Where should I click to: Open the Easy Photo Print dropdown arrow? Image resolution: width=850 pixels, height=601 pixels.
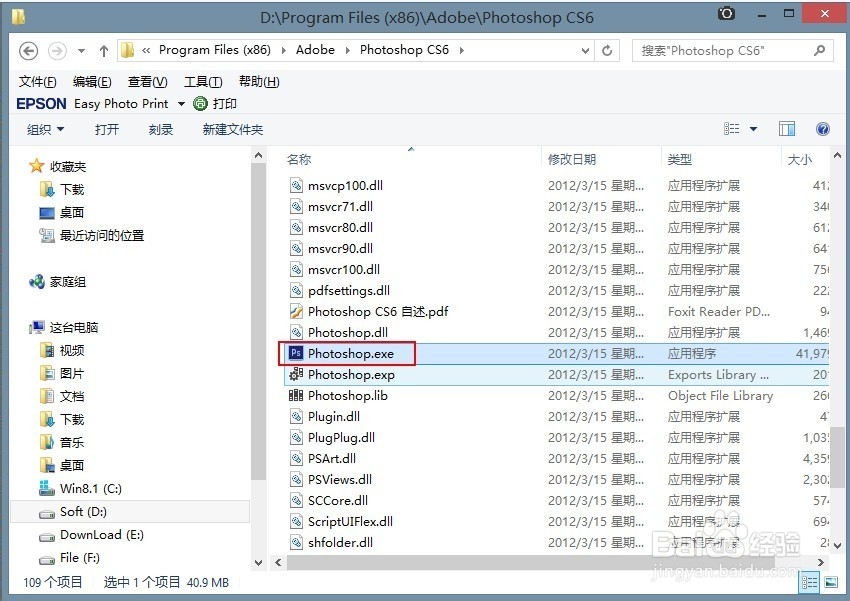[x=181, y=104]
